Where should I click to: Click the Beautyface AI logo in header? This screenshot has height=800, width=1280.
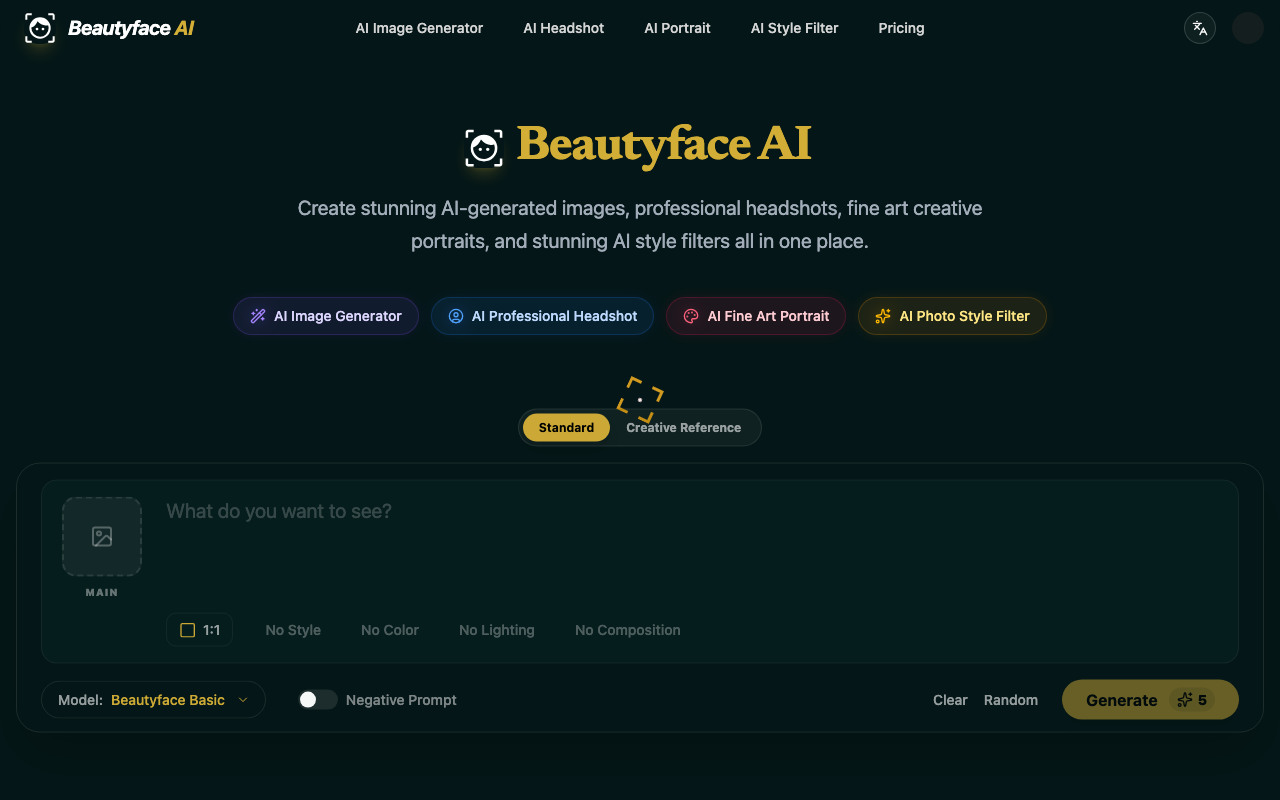click(110, 28)
